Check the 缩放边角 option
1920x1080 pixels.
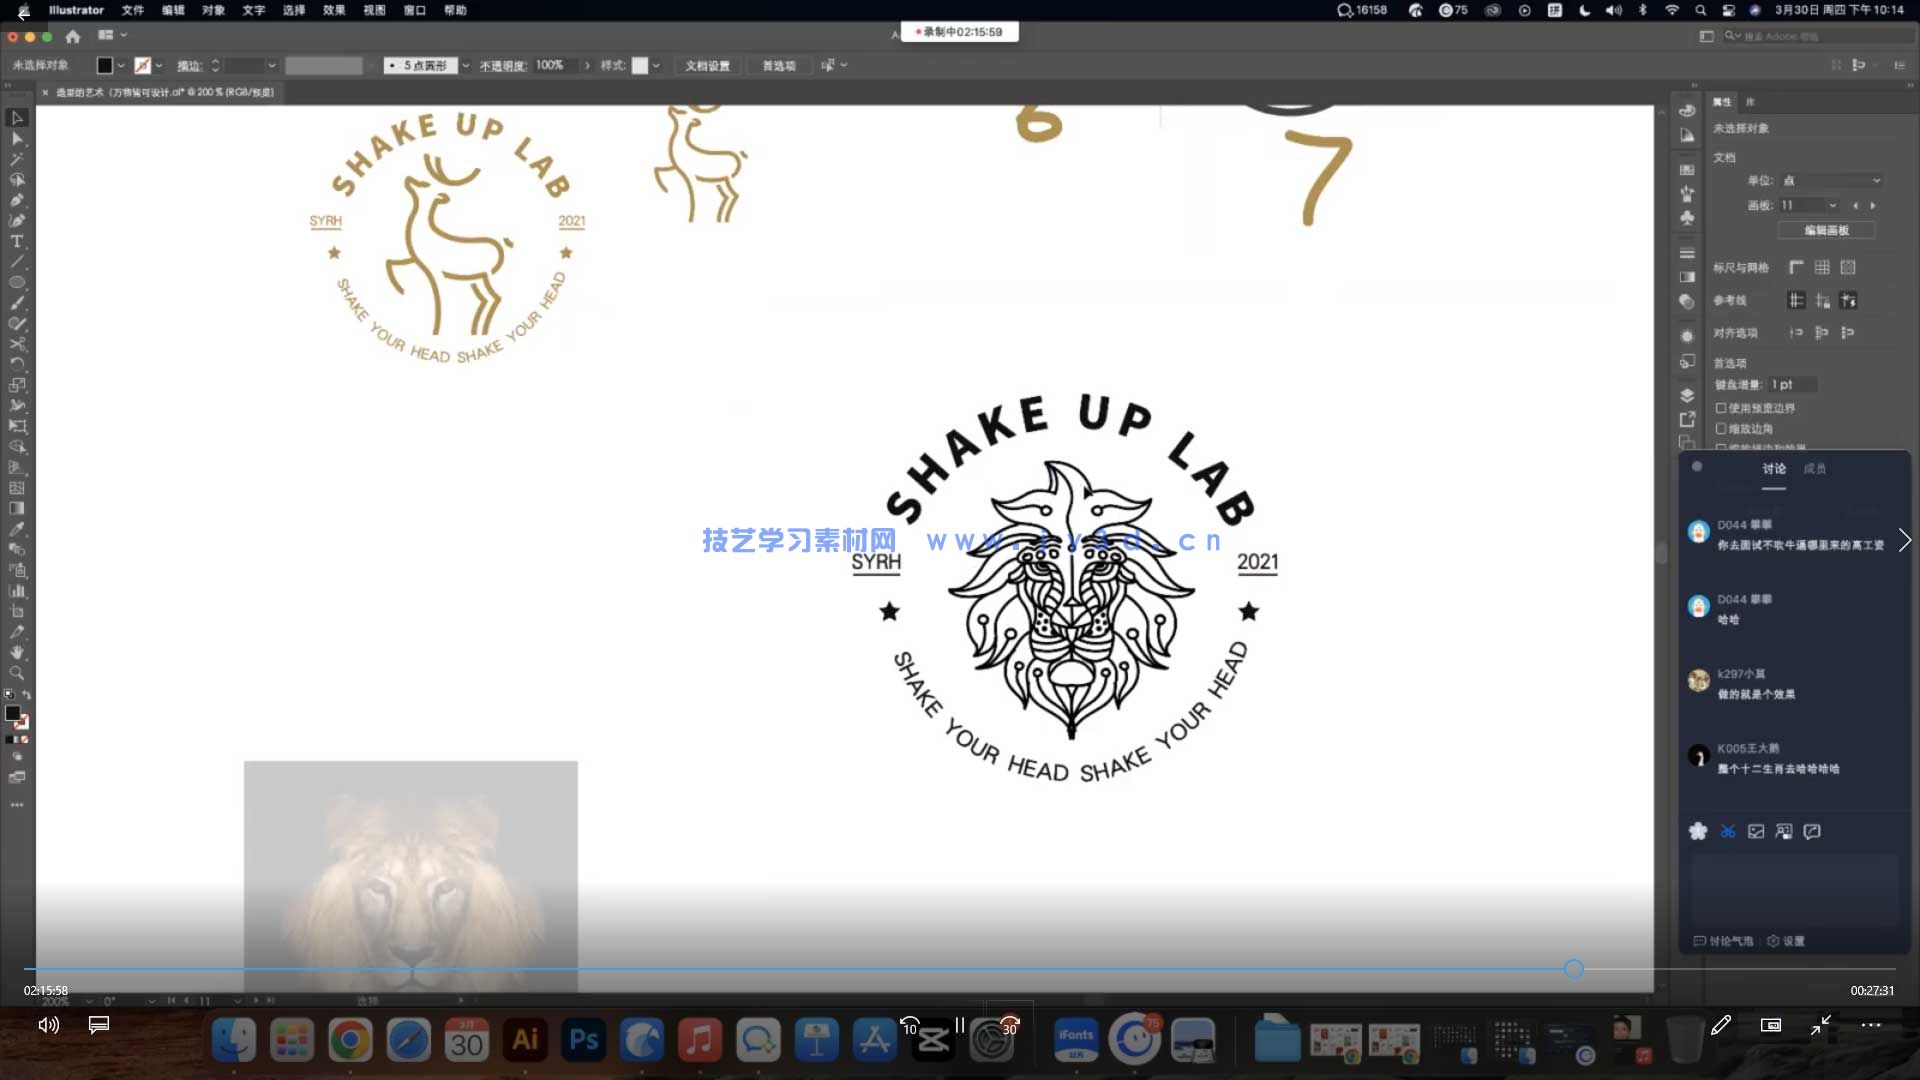click(1721, 428)
